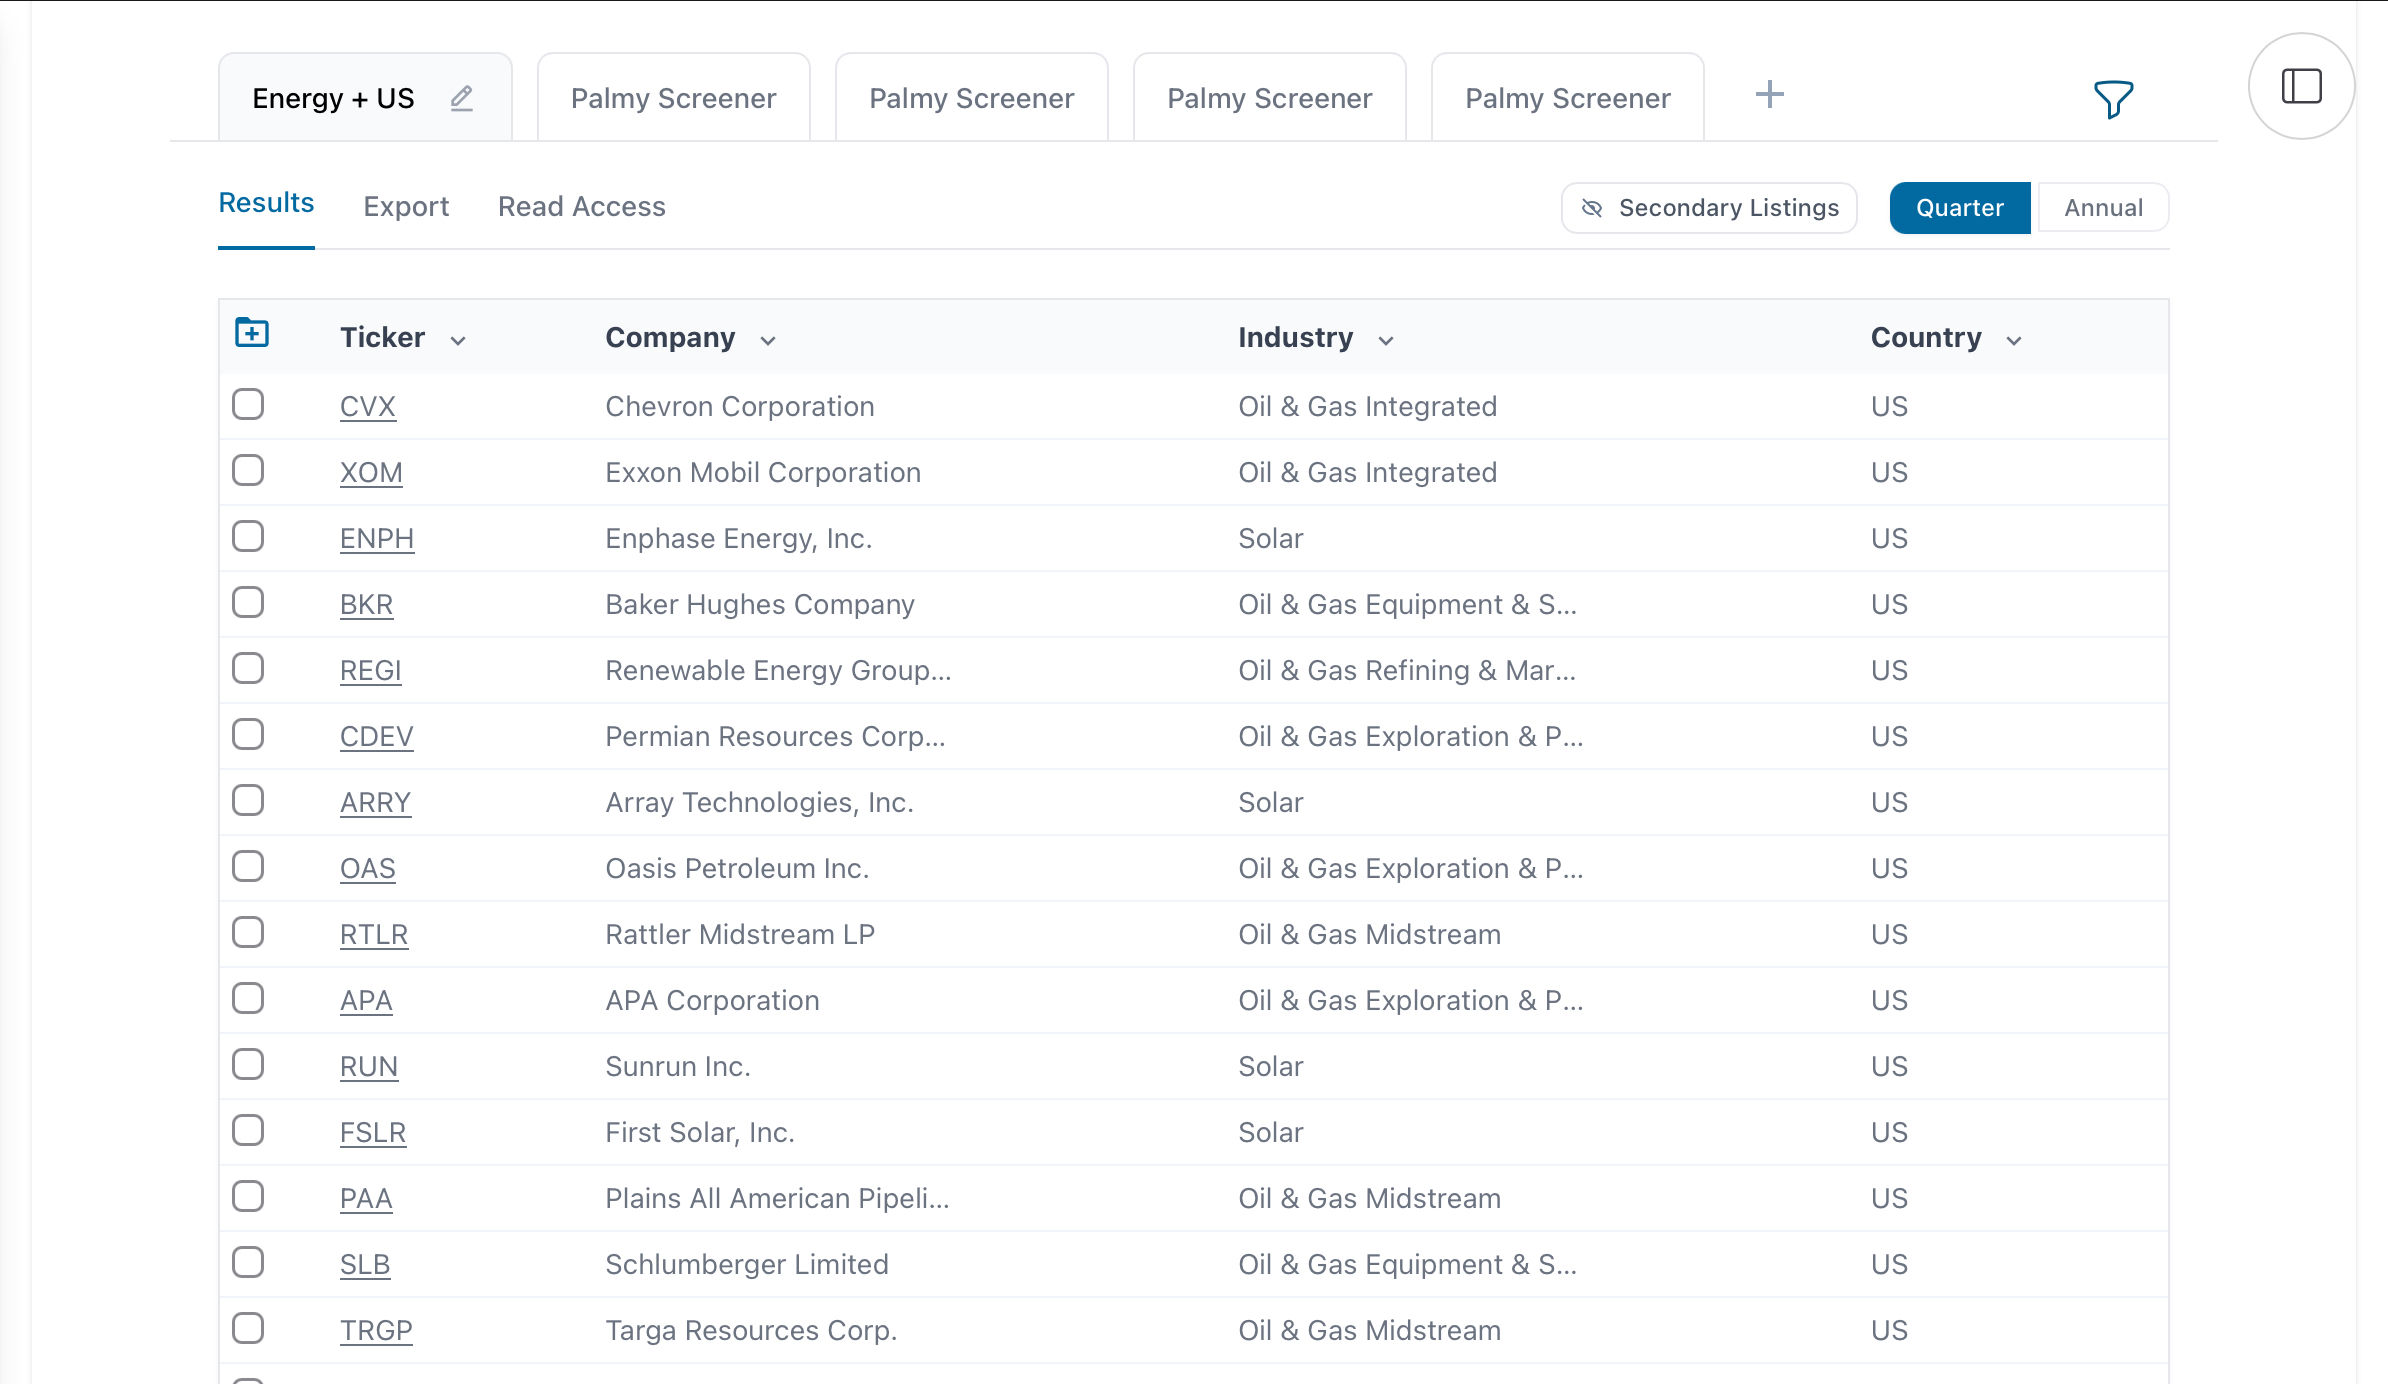Open the XOM ticker link
The height and width of the screenshot is (1384, 2388).
click(x=371, y=473)
